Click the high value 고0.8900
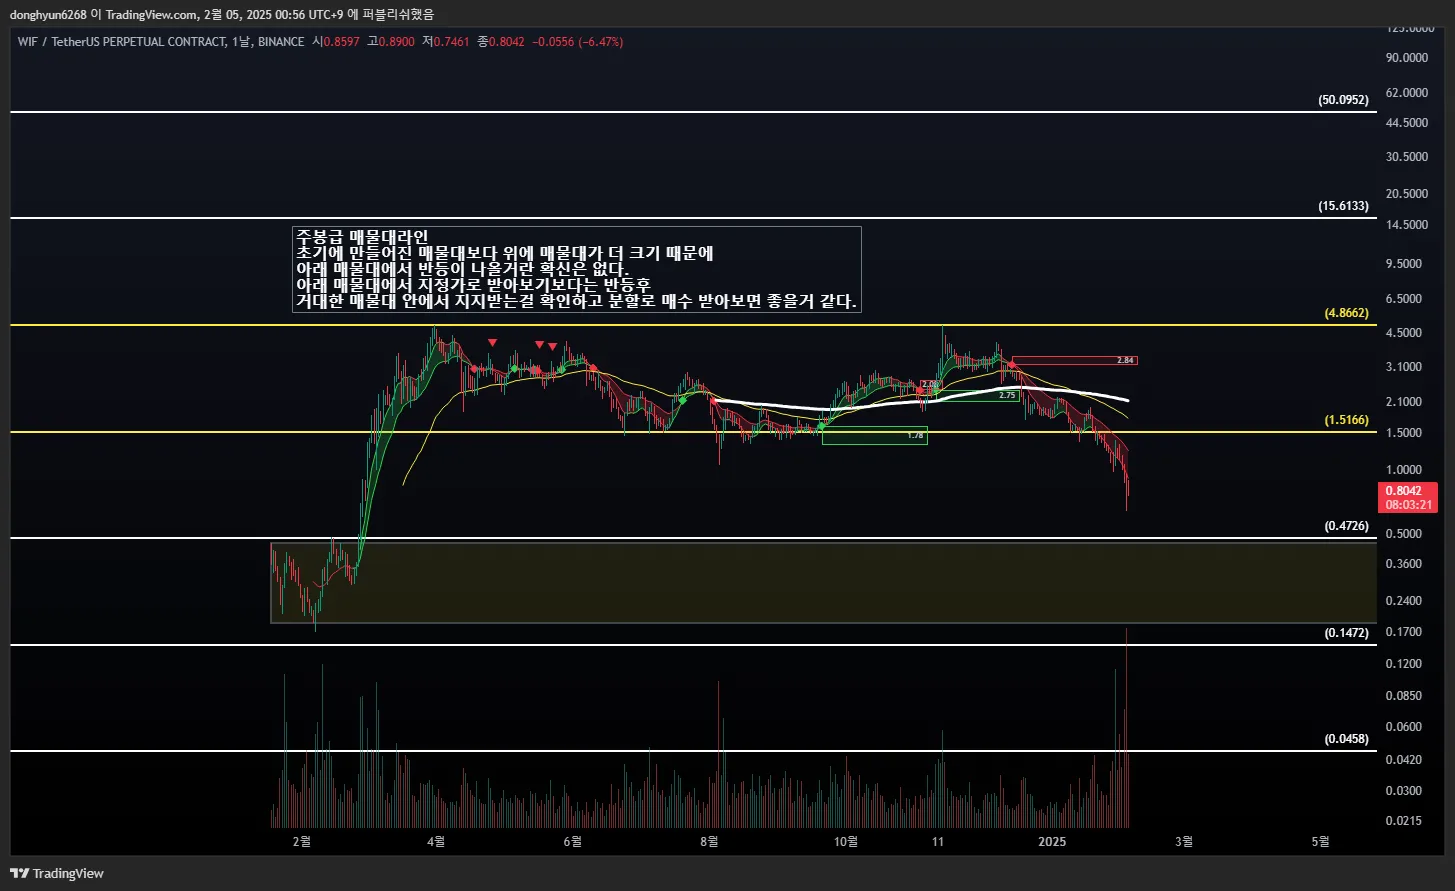 390,42
